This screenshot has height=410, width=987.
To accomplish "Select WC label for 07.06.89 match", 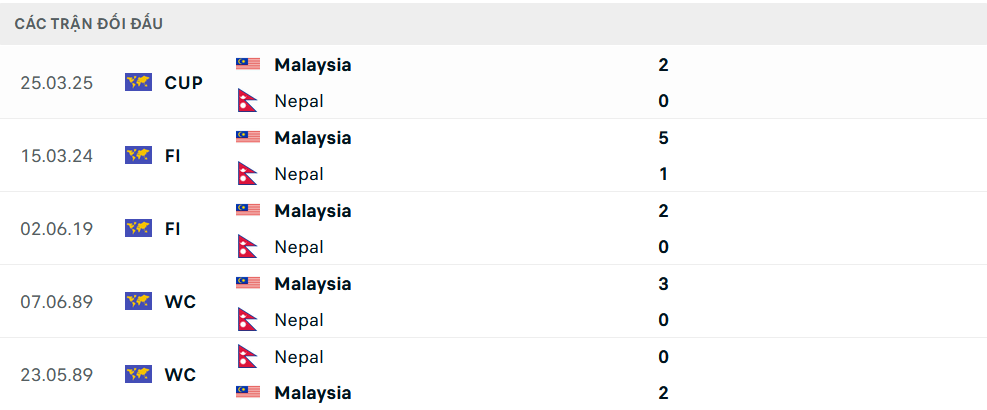I will tap(180, 302).
